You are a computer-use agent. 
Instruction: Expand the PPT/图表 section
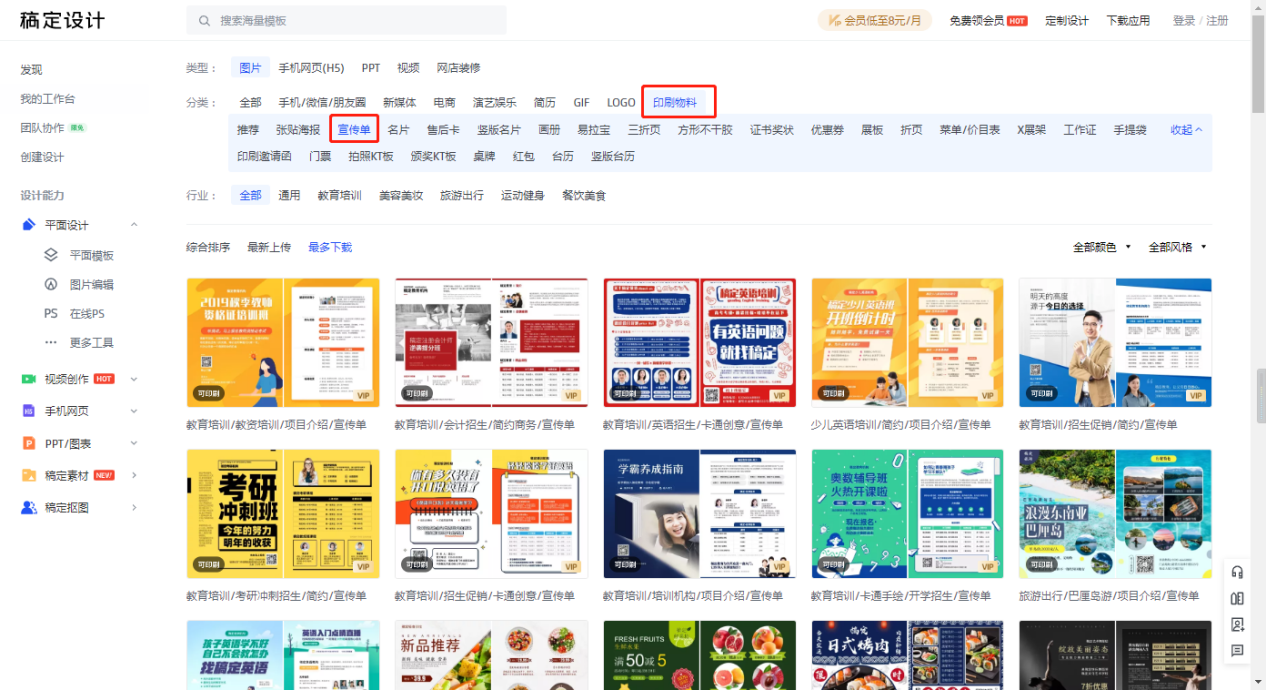point(134,443)
